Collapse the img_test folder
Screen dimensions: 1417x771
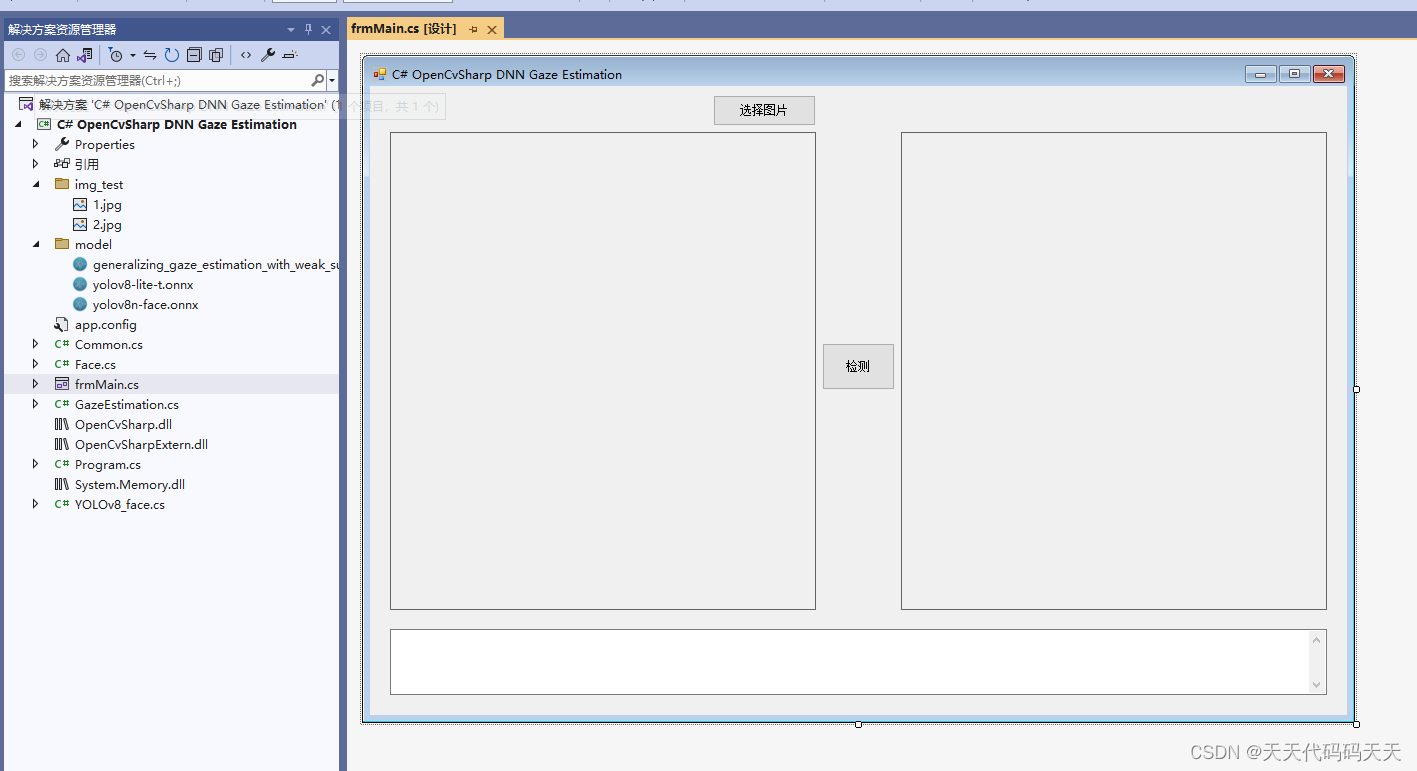pos(36,184)
